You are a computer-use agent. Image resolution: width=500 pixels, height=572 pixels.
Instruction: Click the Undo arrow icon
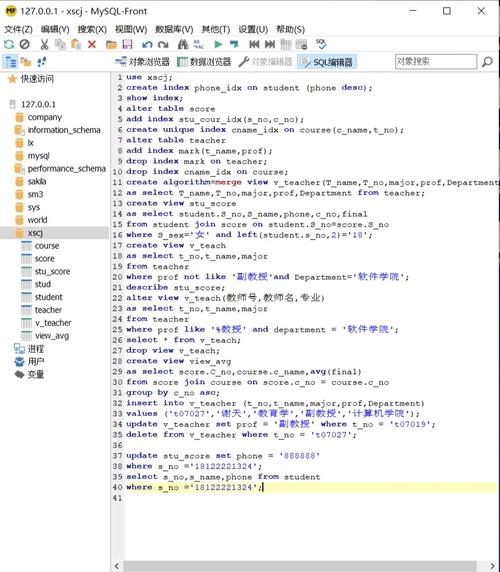click(147, 45)
